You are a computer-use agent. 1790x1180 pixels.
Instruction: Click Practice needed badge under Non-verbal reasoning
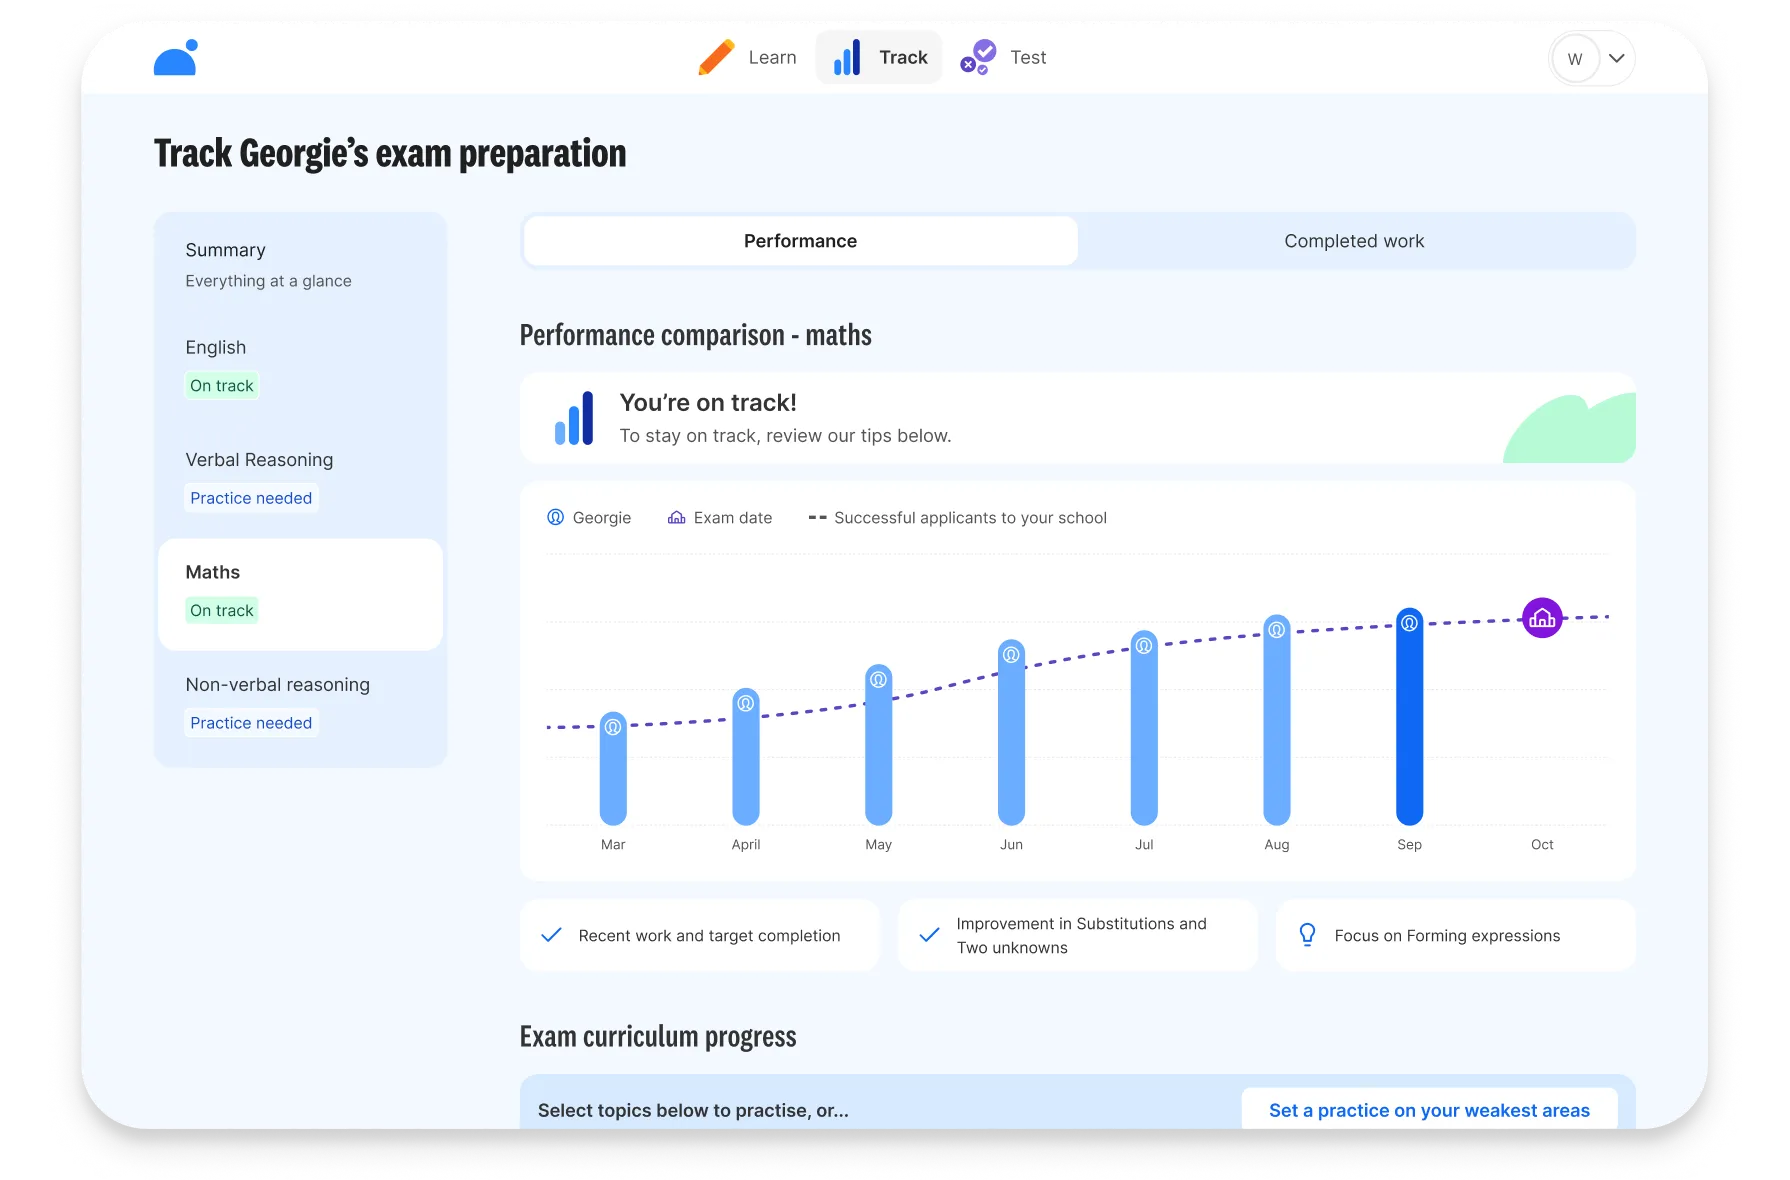pyautogui.click(x=251, y=723)
